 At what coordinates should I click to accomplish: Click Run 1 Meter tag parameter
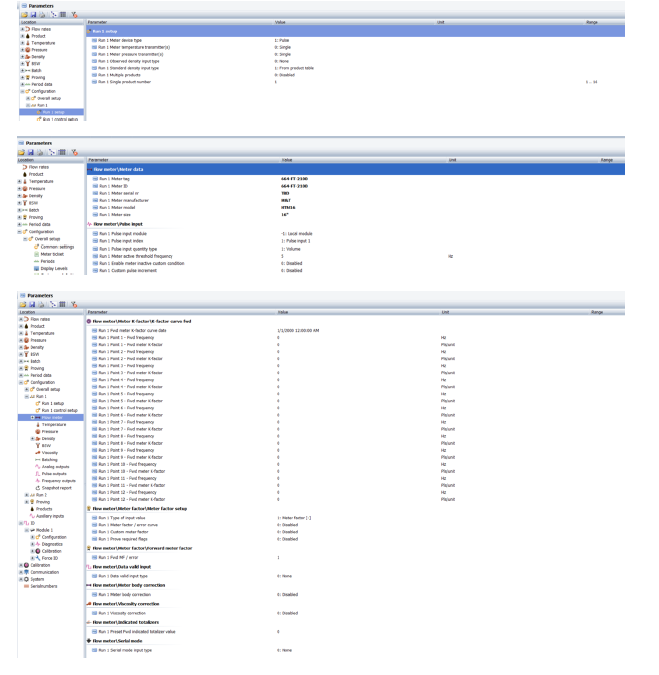point(114,179)
